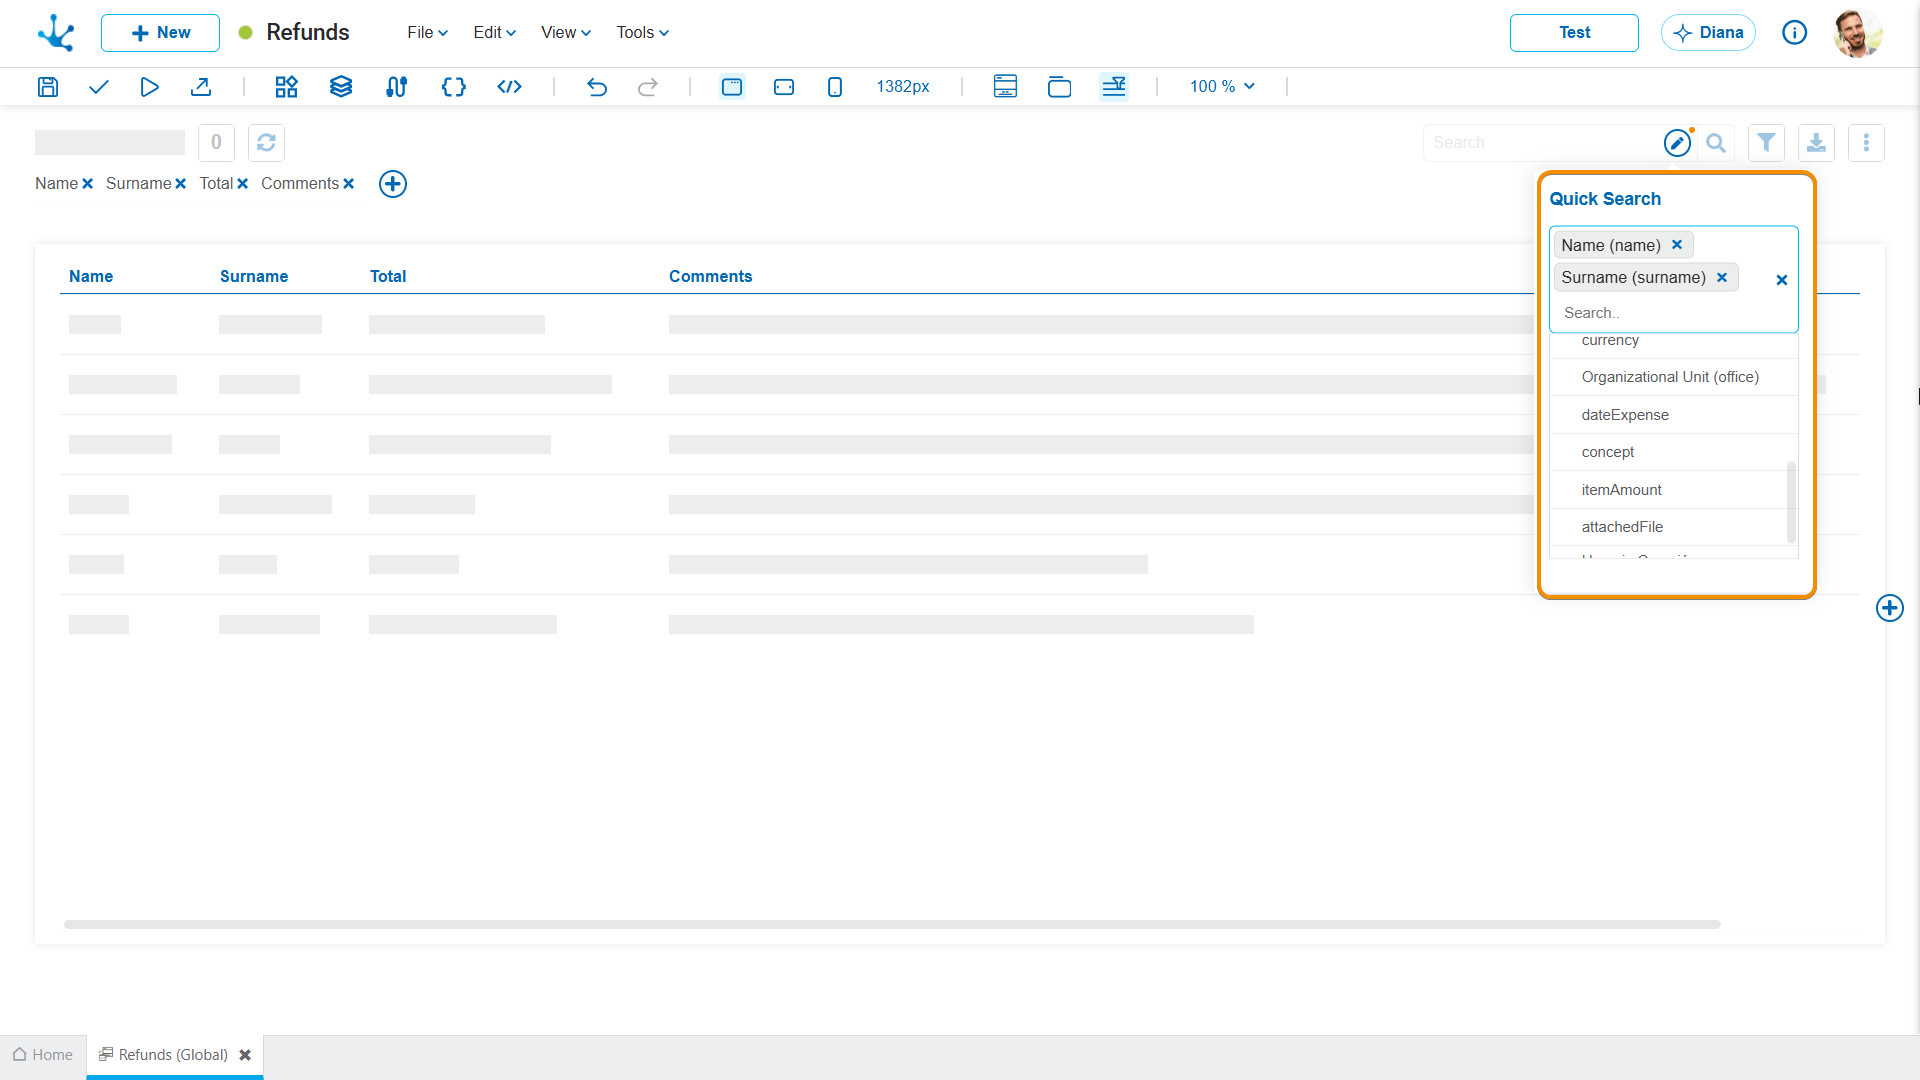Toggle the tablet landscape preview mode
The height and width of the screenshot is (1080, 1920).
[784, 87]
